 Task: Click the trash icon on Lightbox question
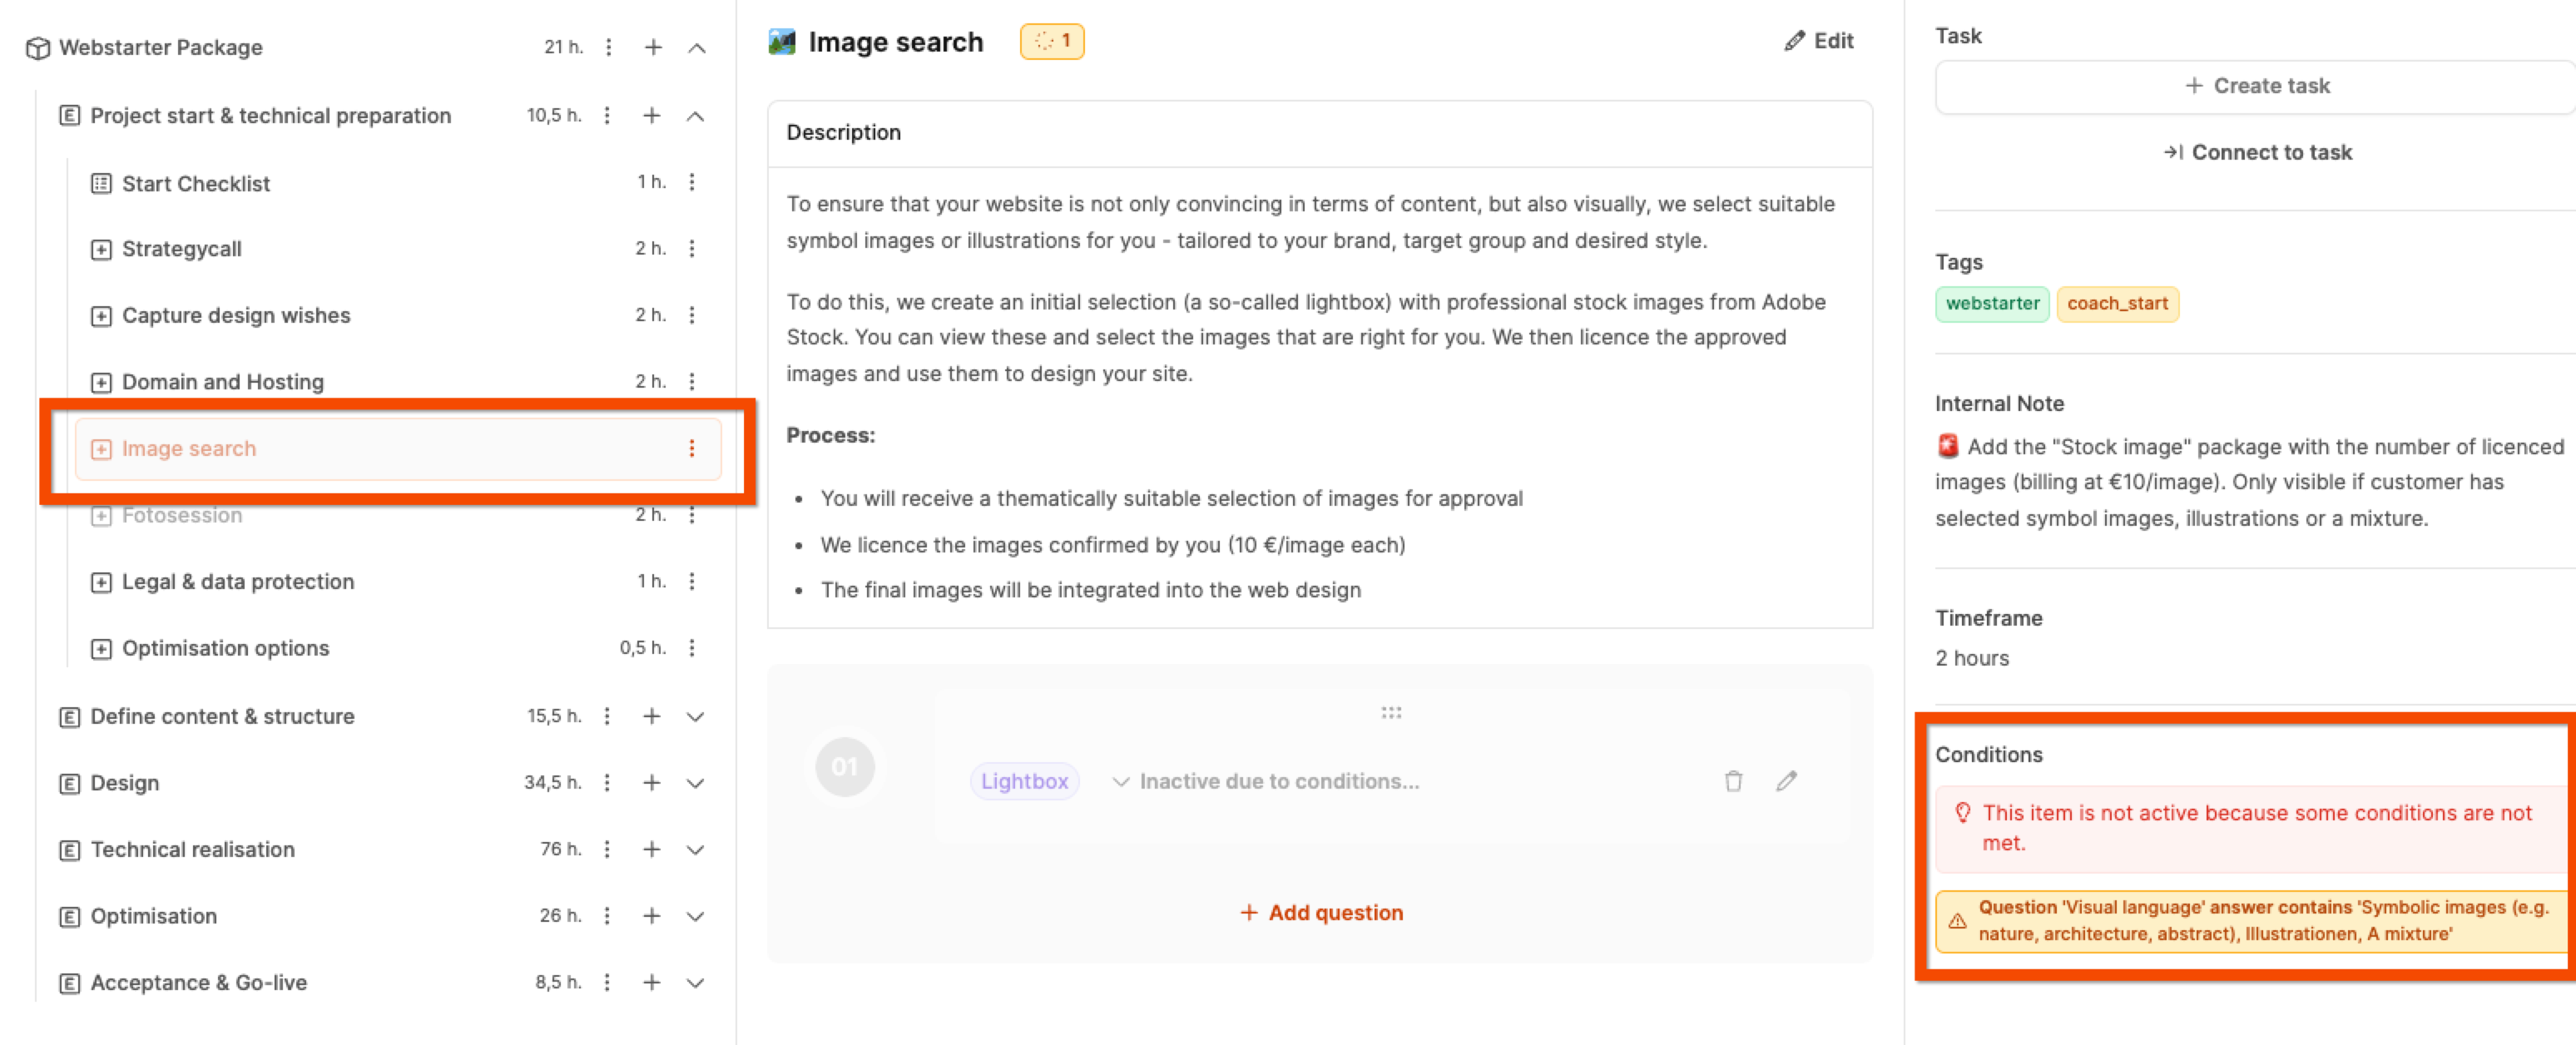(x=1733, y=781)
